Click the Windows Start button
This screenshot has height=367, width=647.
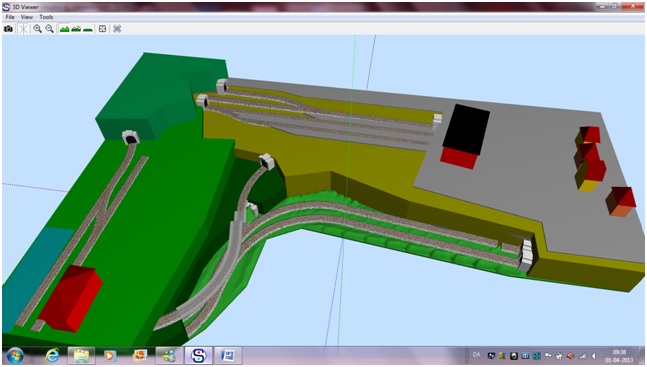click(x=15, y=355)
